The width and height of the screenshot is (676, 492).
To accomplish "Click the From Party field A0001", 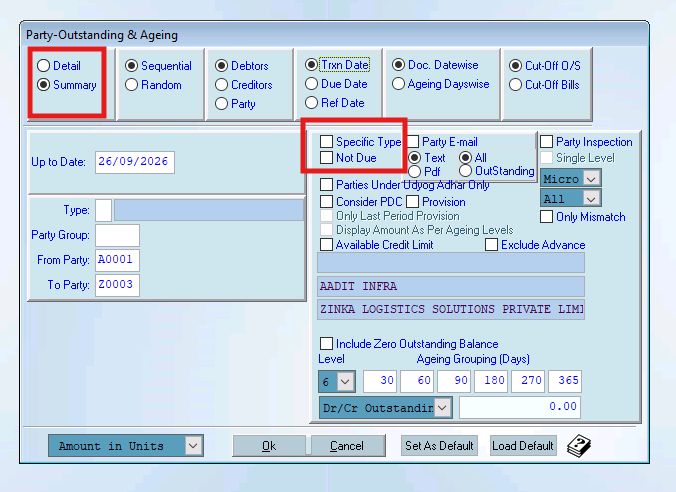I will (117, 260).
